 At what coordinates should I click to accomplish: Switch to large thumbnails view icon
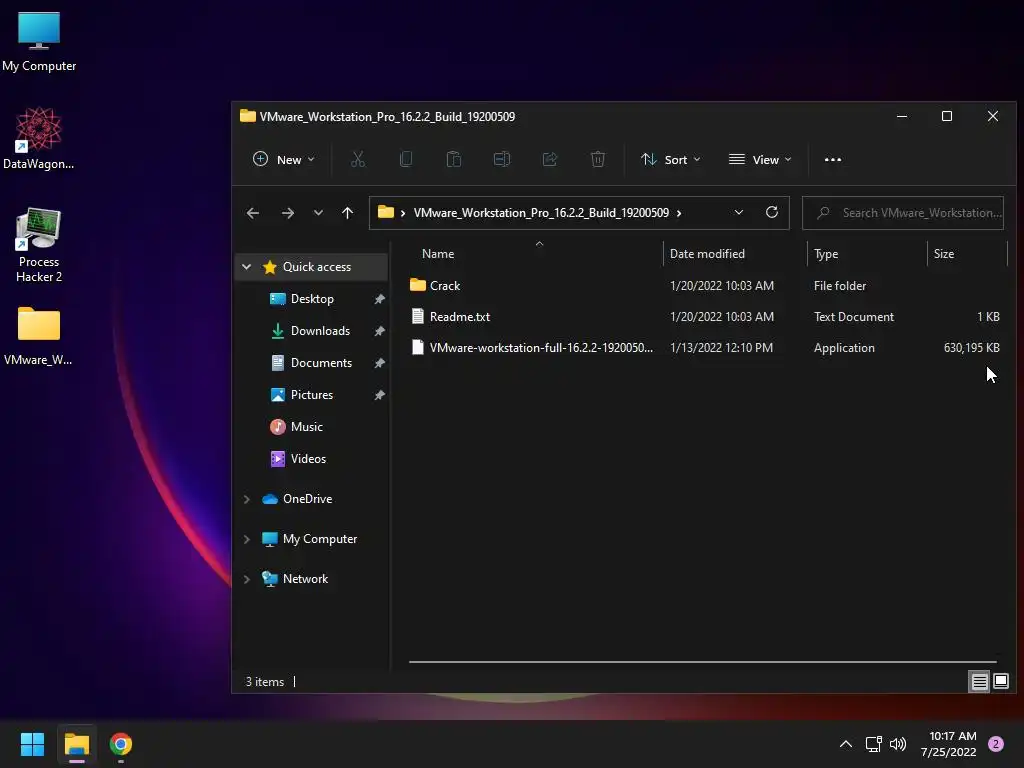[1000, 682]
